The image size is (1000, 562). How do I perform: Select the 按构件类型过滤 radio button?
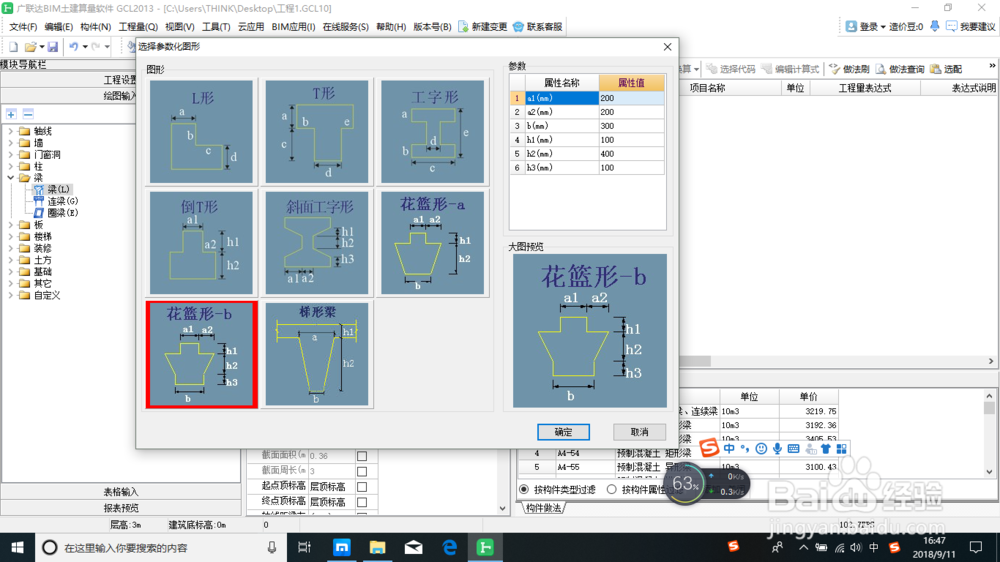coord(524,489)
